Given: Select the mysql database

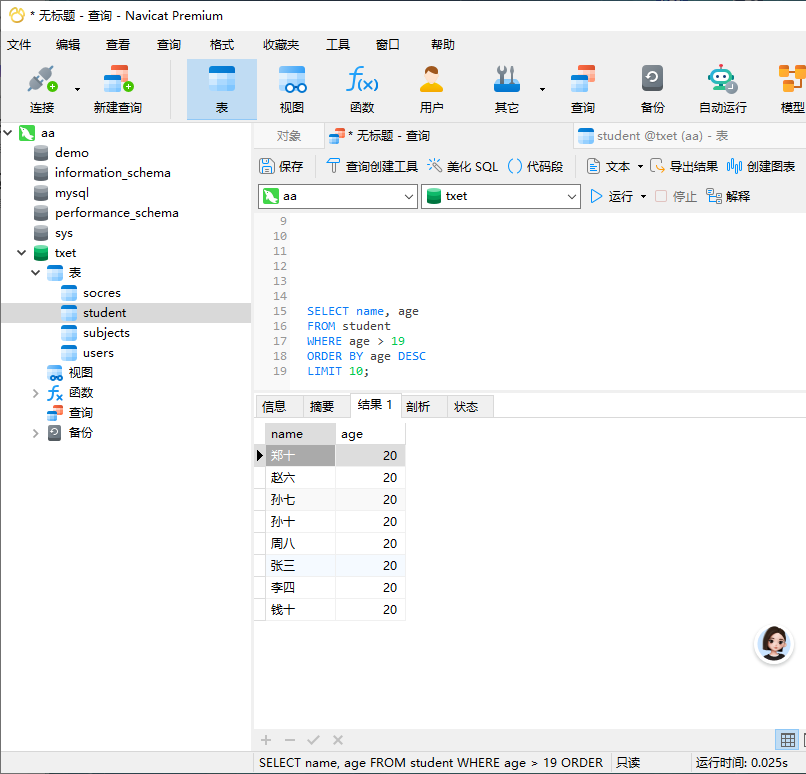Looking at the screenshot, I should 72,193.
